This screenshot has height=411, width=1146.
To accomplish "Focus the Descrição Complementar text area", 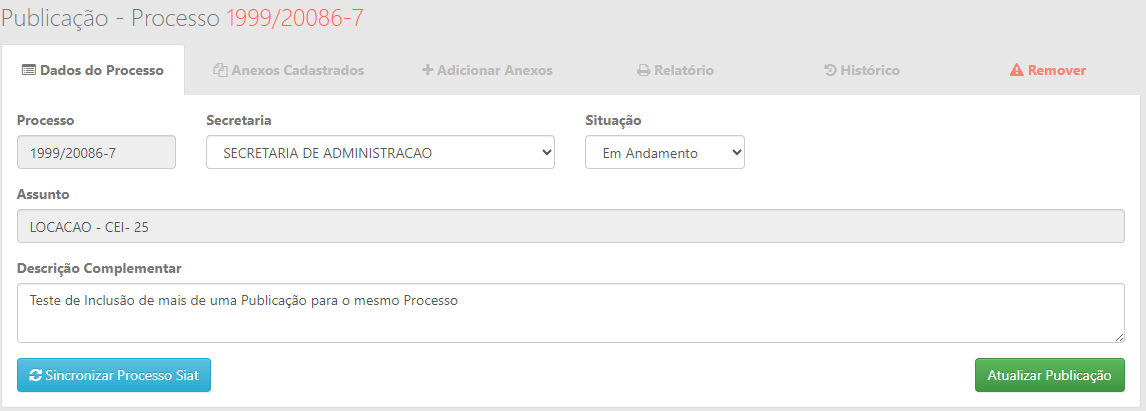I will (571, 313).
